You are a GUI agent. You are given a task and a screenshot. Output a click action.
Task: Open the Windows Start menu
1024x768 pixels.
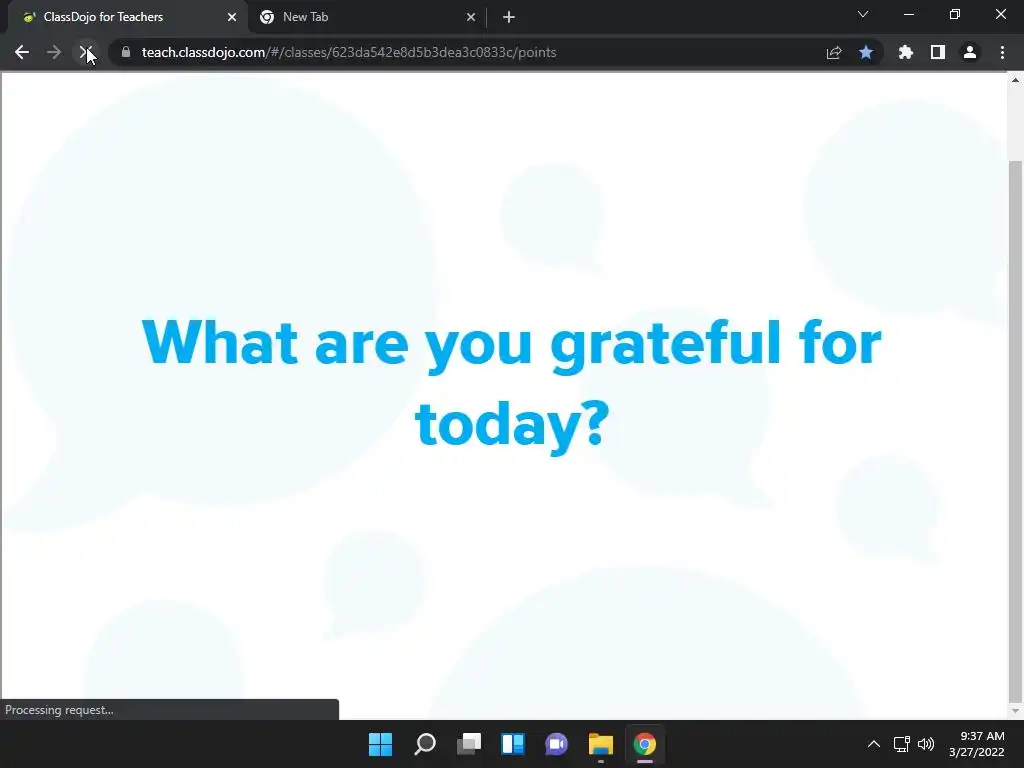click(381, 744)
